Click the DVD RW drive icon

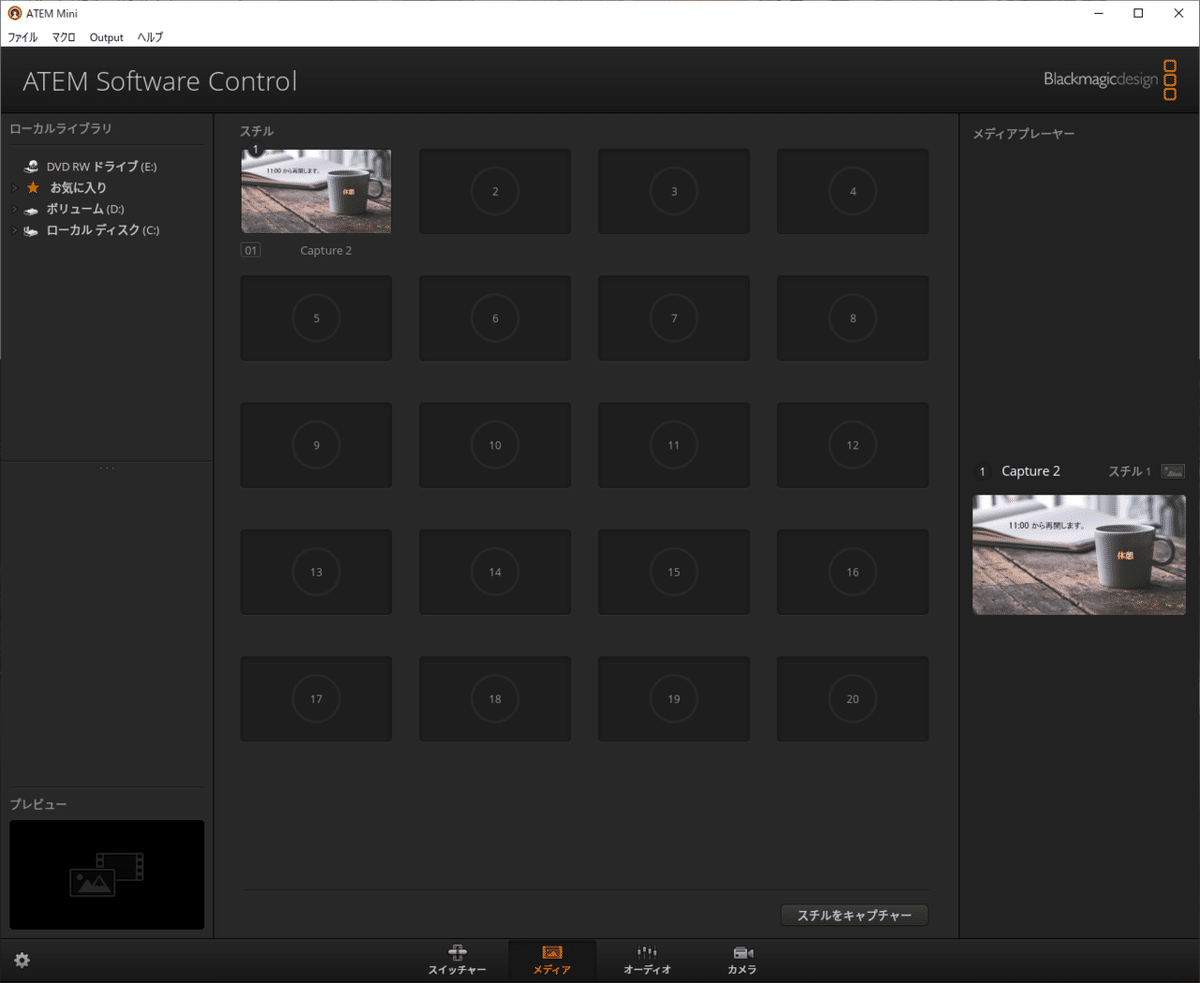32,166
